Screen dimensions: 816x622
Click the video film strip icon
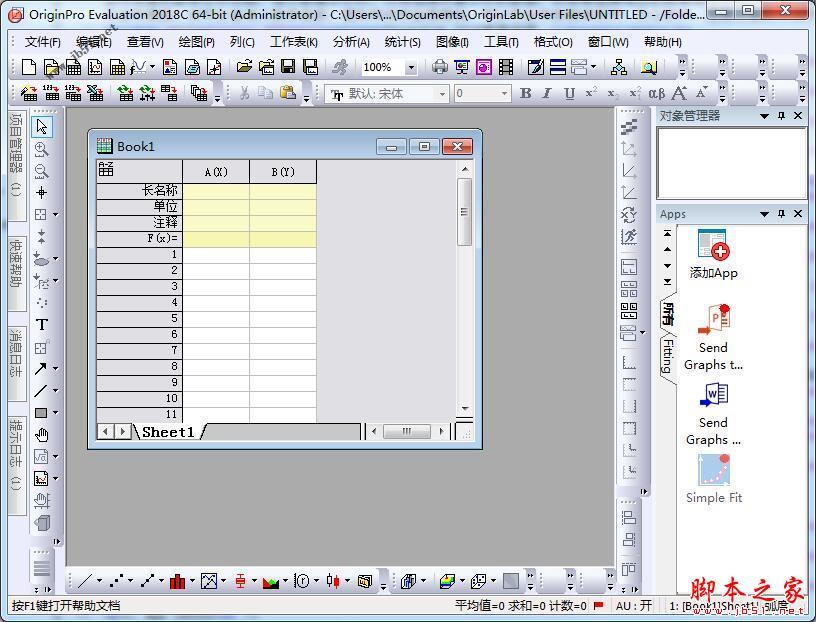tap(506, 67)
